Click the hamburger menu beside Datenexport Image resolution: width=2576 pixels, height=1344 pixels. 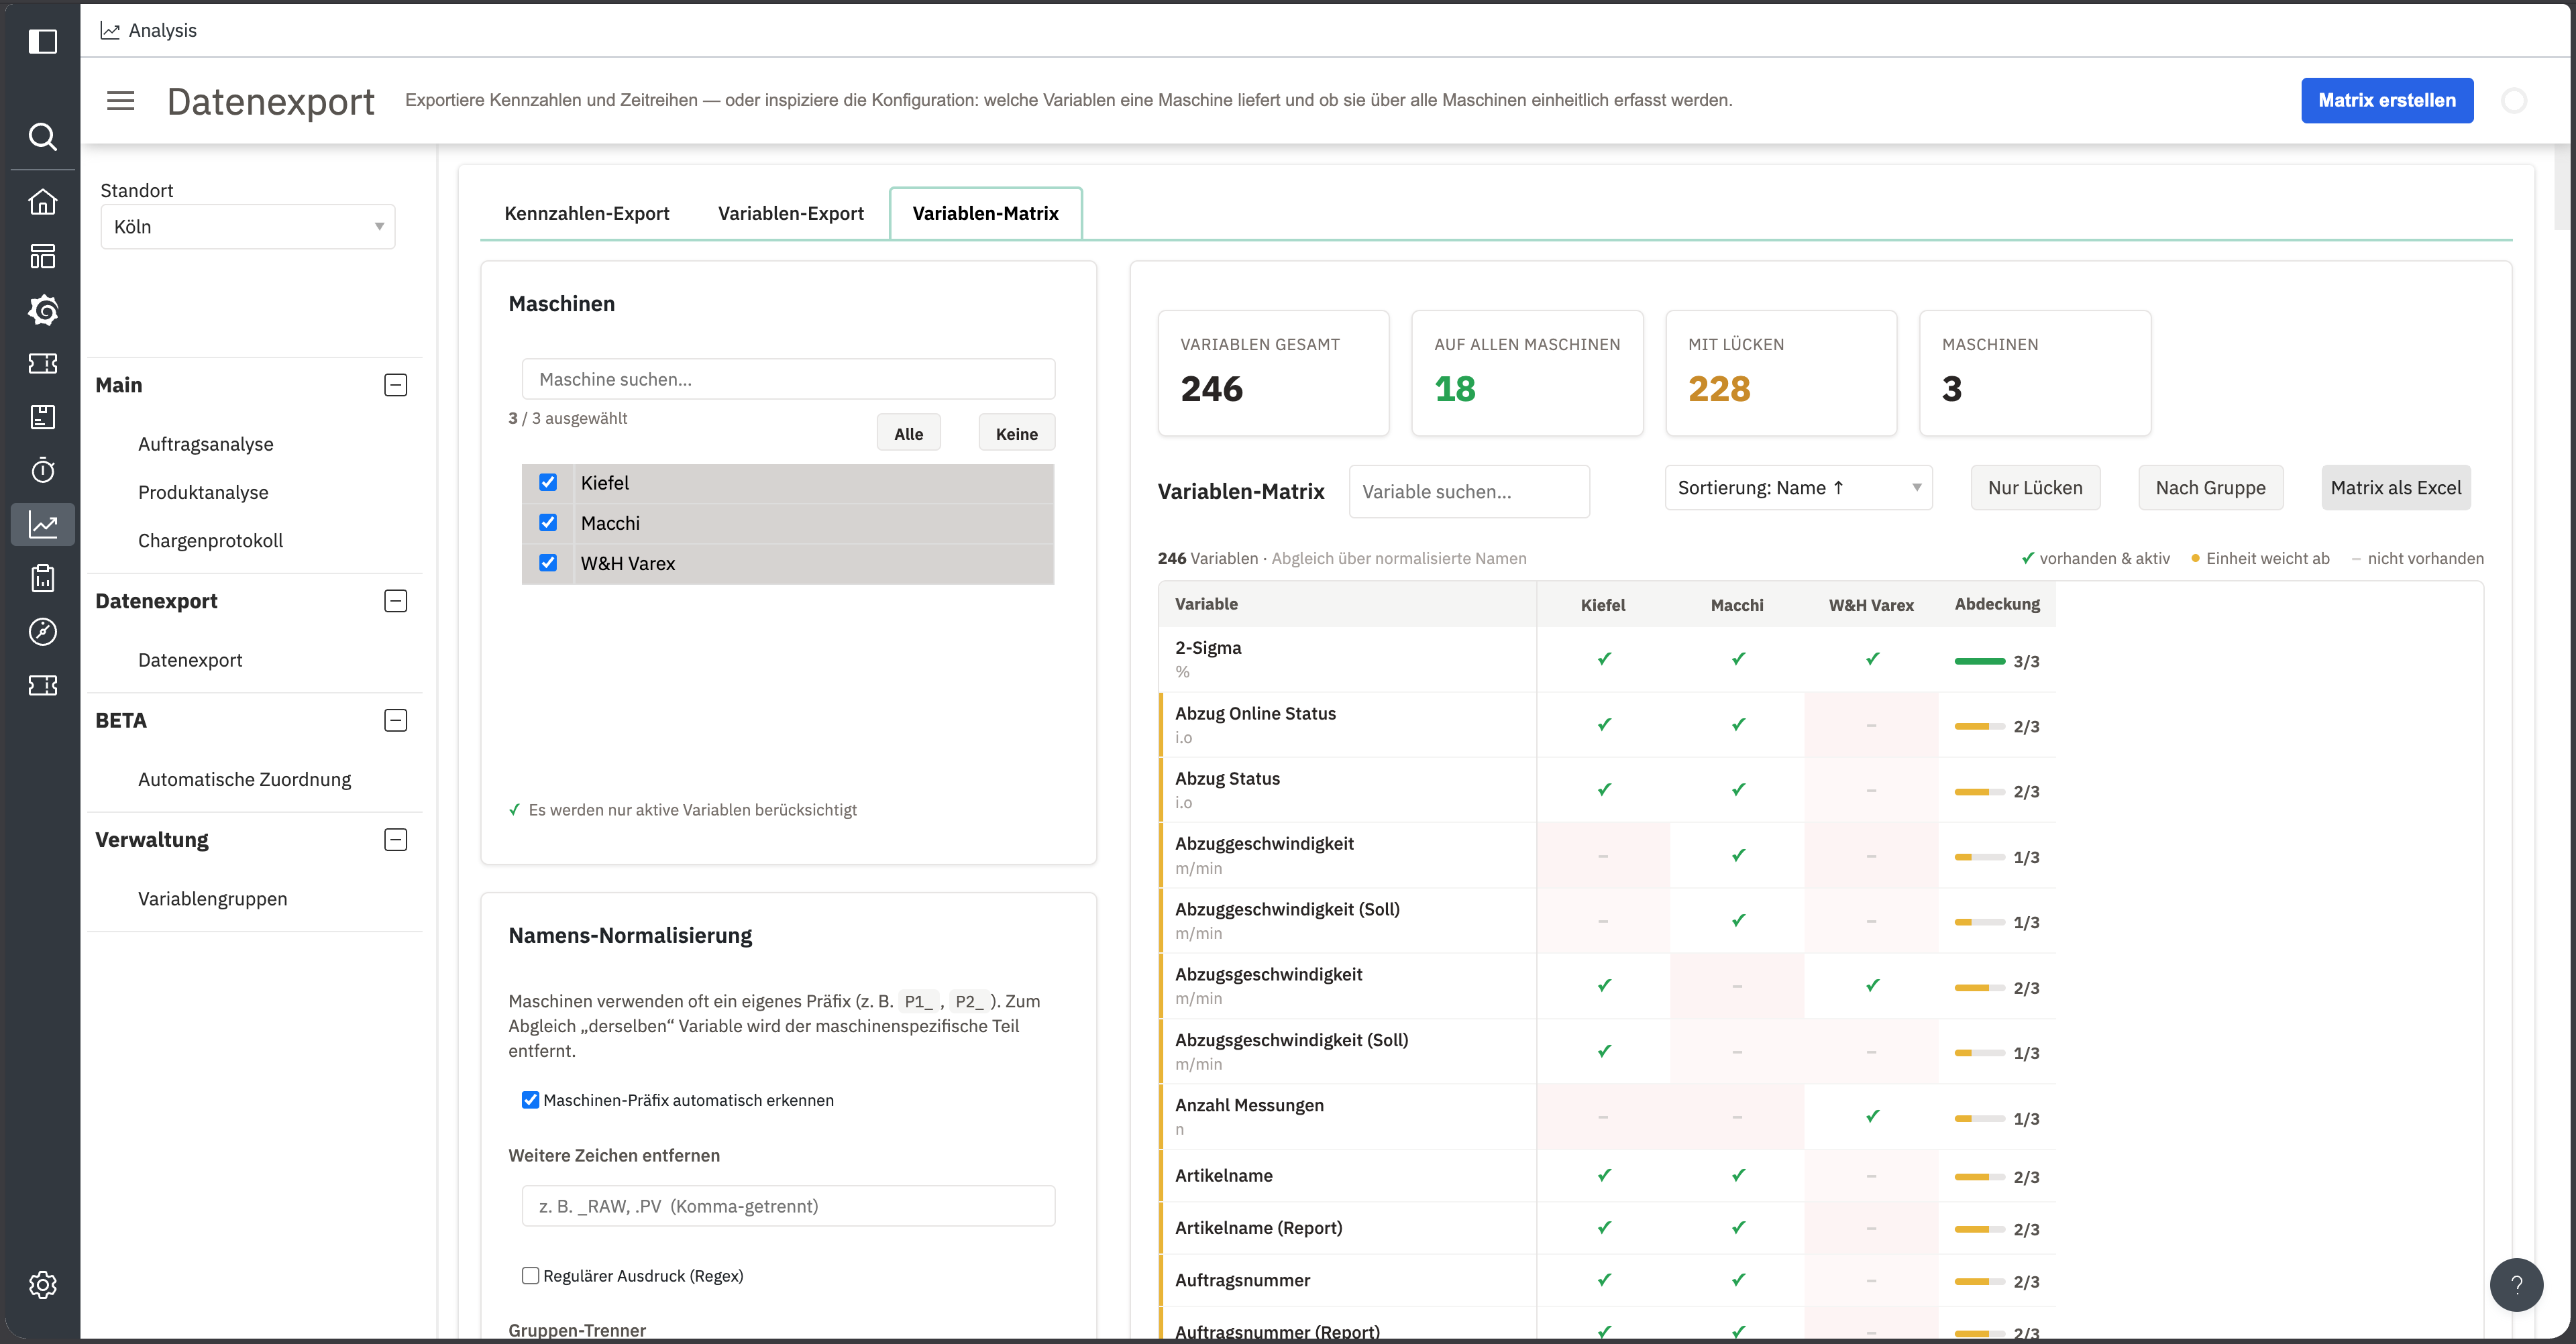[x=120, y=101]
